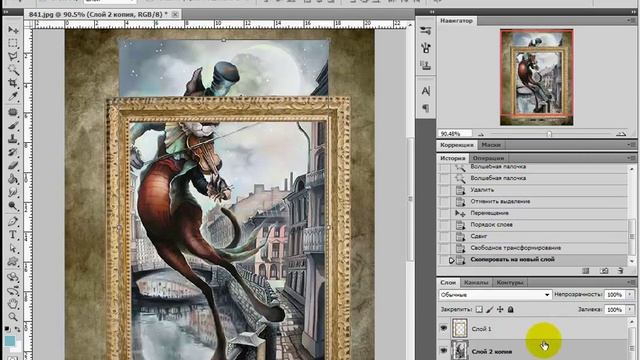Set history brush source at Порядок слоев state
640x360 pixels.
coord(444,224)
